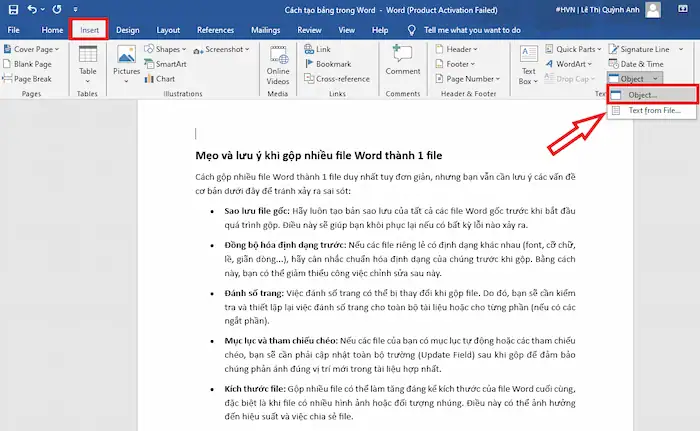Insert a SmartArt graphic

[x=170, y=63]
